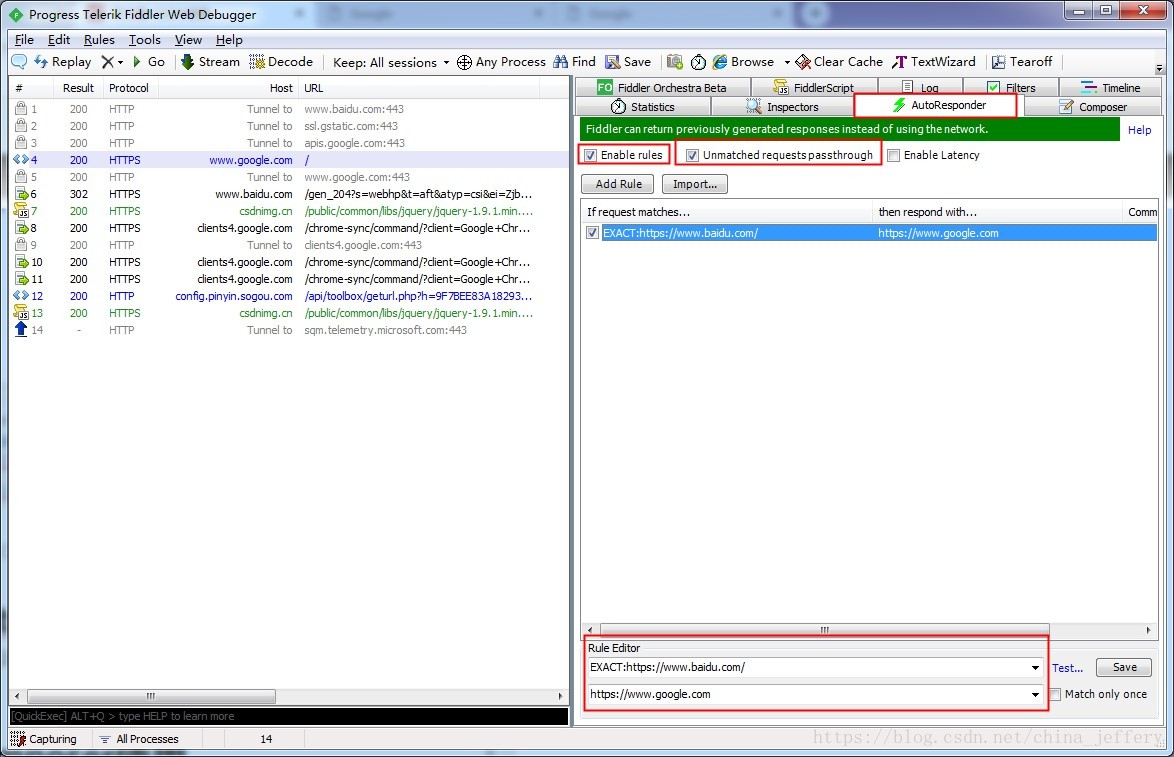The width and height of the screenshot is (1174, 757).
Task: Uncheck the baidu.com rule checkbox
Action: (x=592, y=233)
